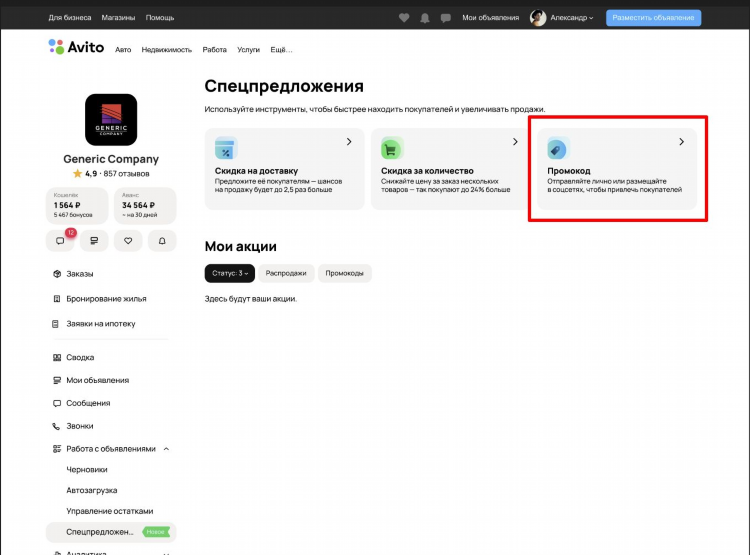Expand Ещё… categories menu
The image size is (750, 555).
pyautogui.click(x=281, y=50)
